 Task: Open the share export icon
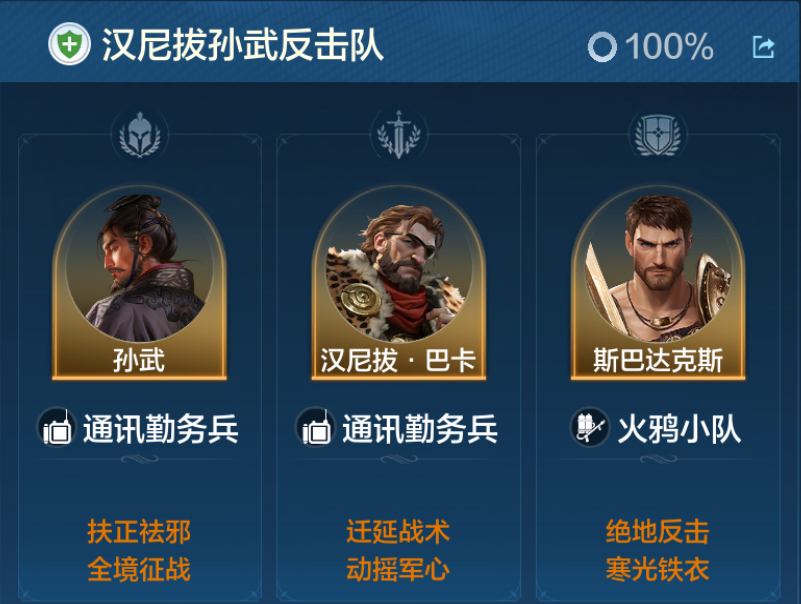point(763,47)
